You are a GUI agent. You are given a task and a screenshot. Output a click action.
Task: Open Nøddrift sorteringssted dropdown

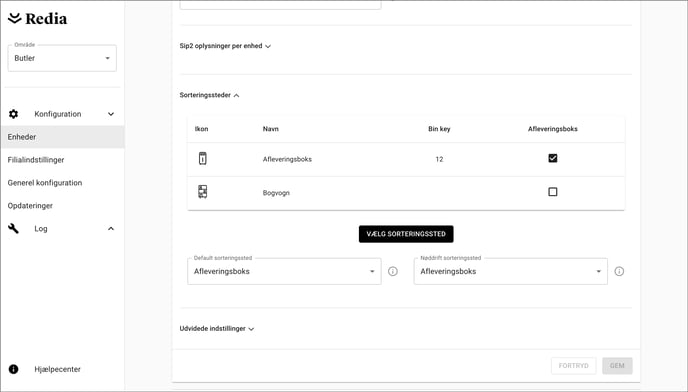click(510, 271)
